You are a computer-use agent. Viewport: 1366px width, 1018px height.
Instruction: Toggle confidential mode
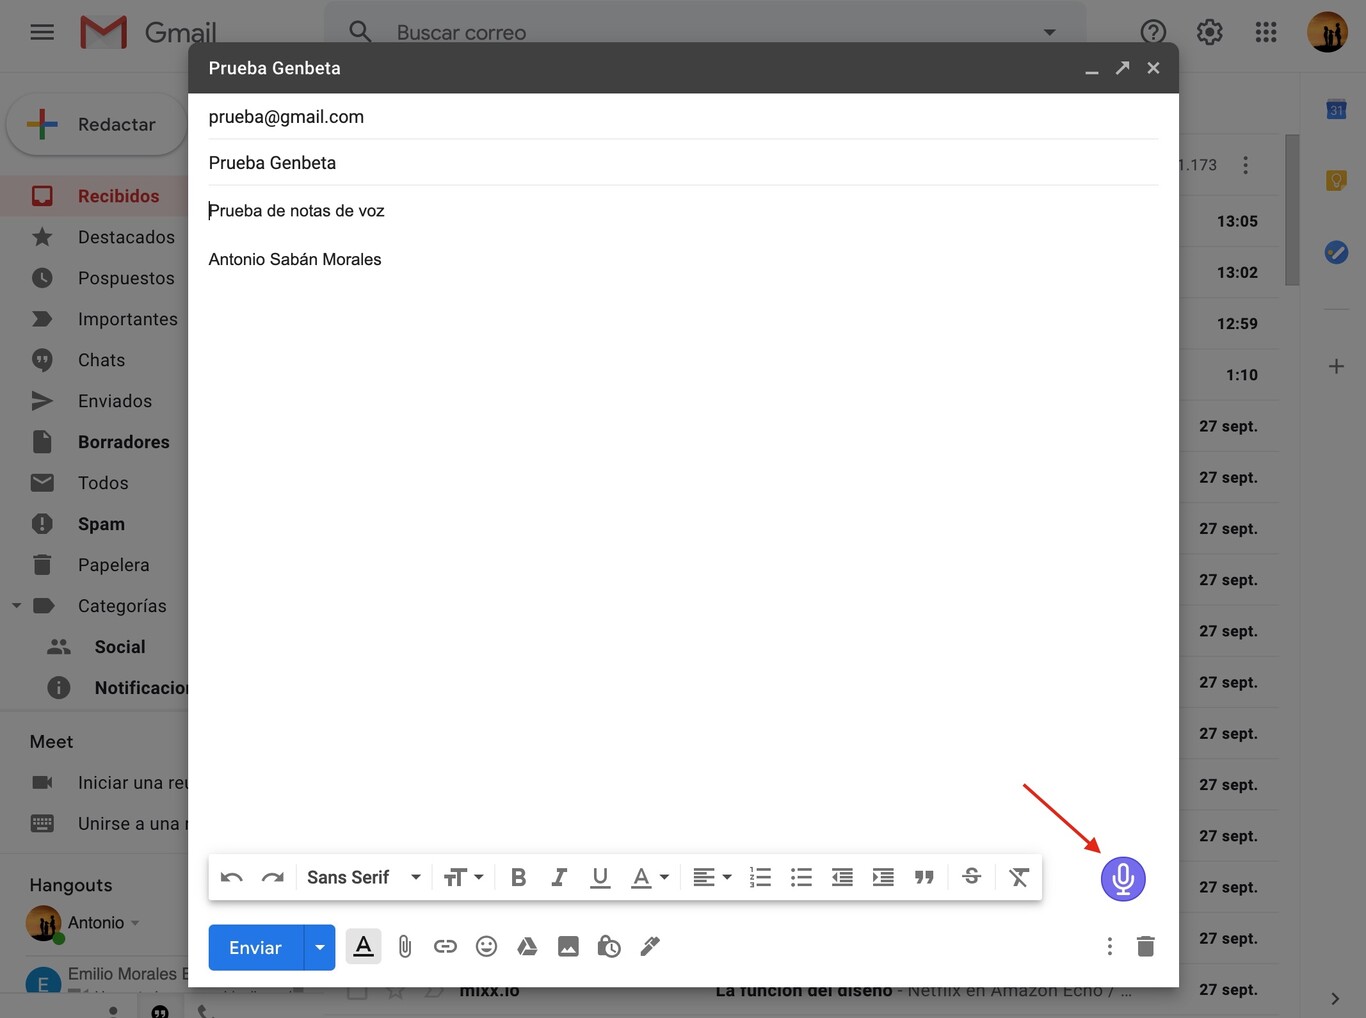point(609,946)
